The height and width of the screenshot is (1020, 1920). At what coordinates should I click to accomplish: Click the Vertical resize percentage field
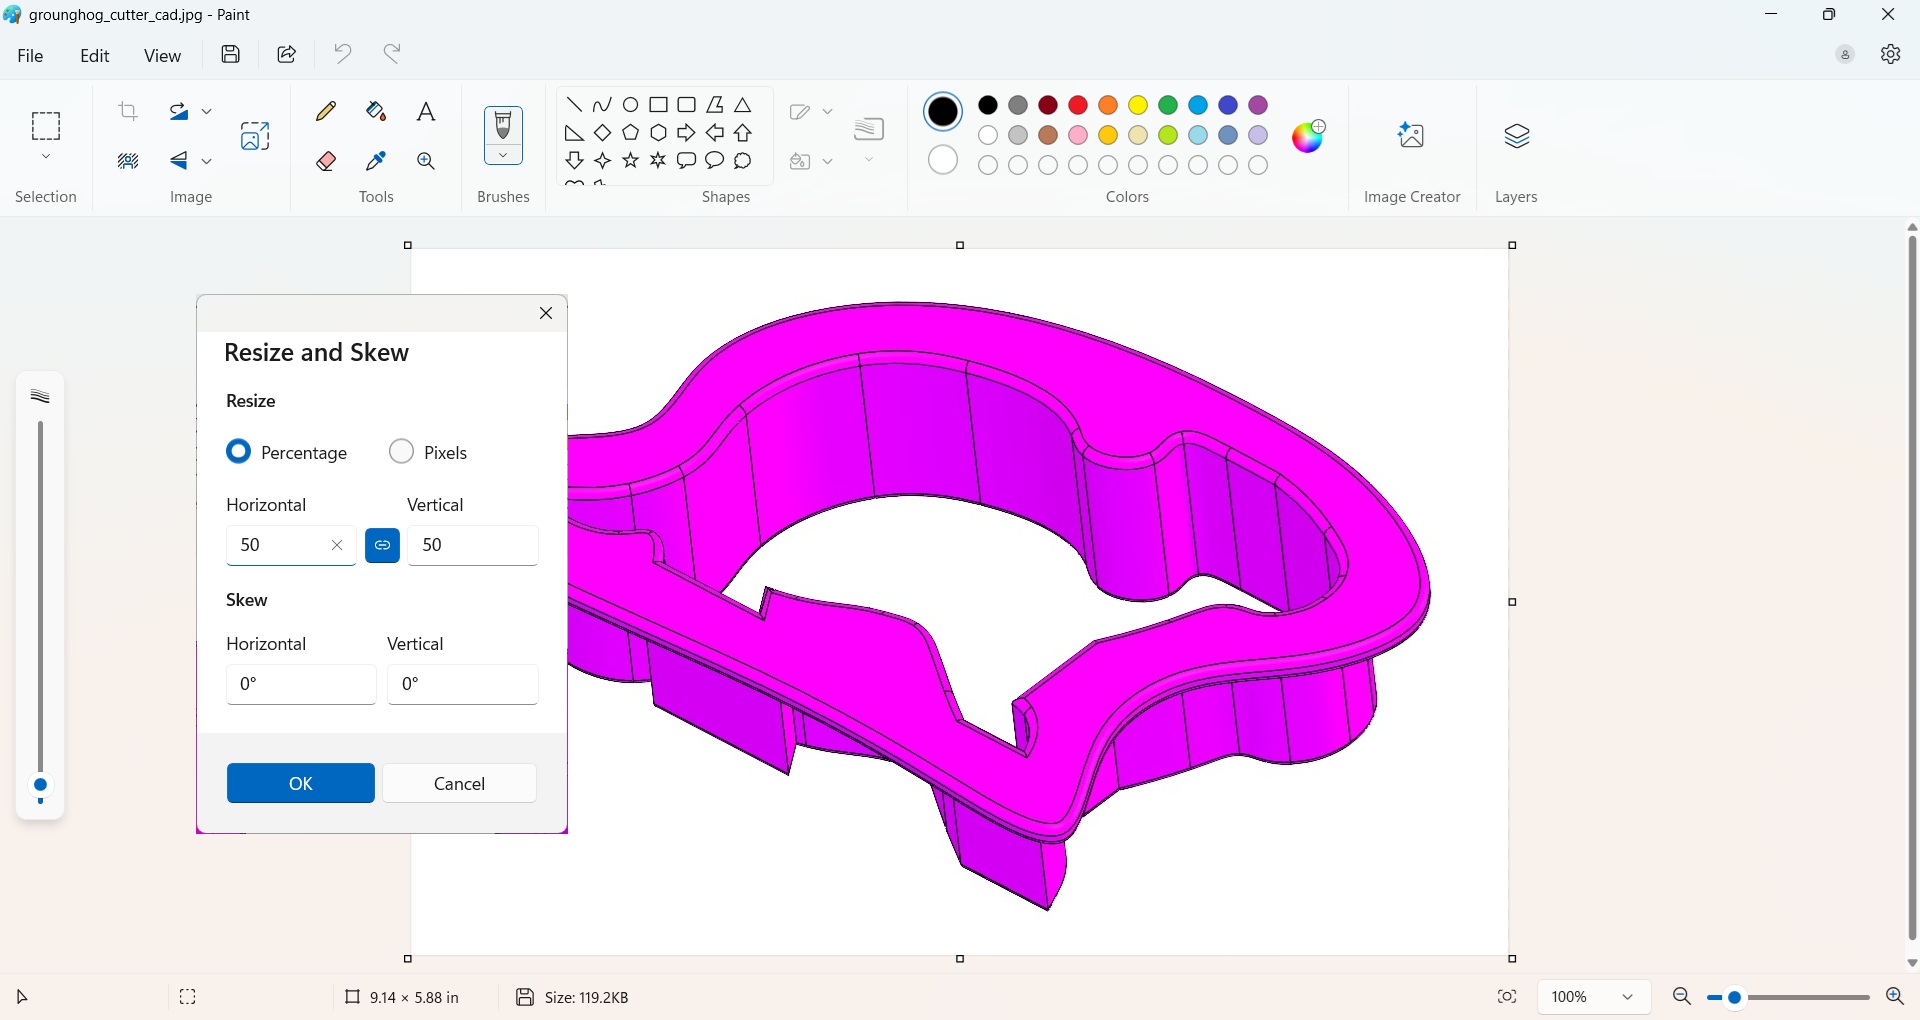point(473,546)
